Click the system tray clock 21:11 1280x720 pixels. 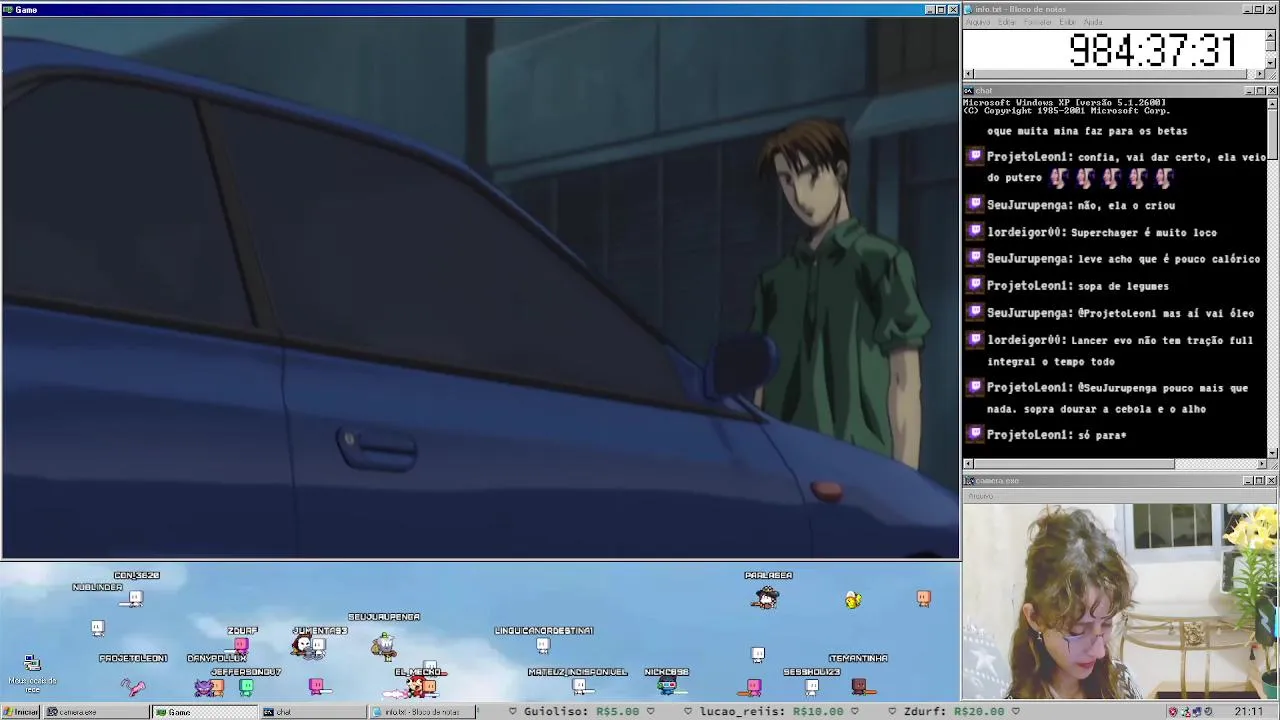[1248, 712]
